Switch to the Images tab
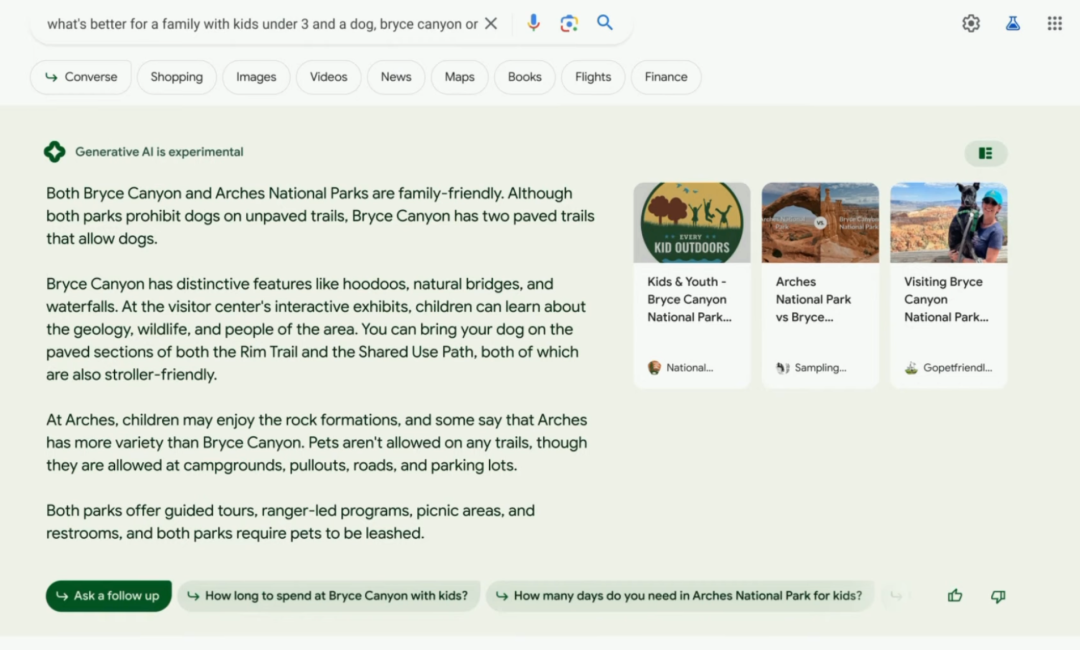The image size is (1080, 650). pos(256,77)
